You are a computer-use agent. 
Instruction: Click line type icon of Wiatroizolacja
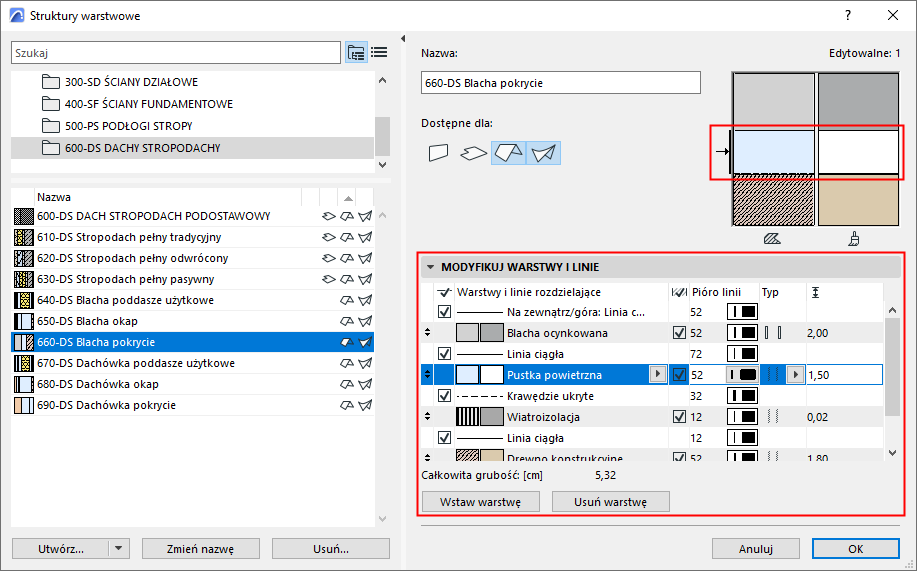coord(773,417)
